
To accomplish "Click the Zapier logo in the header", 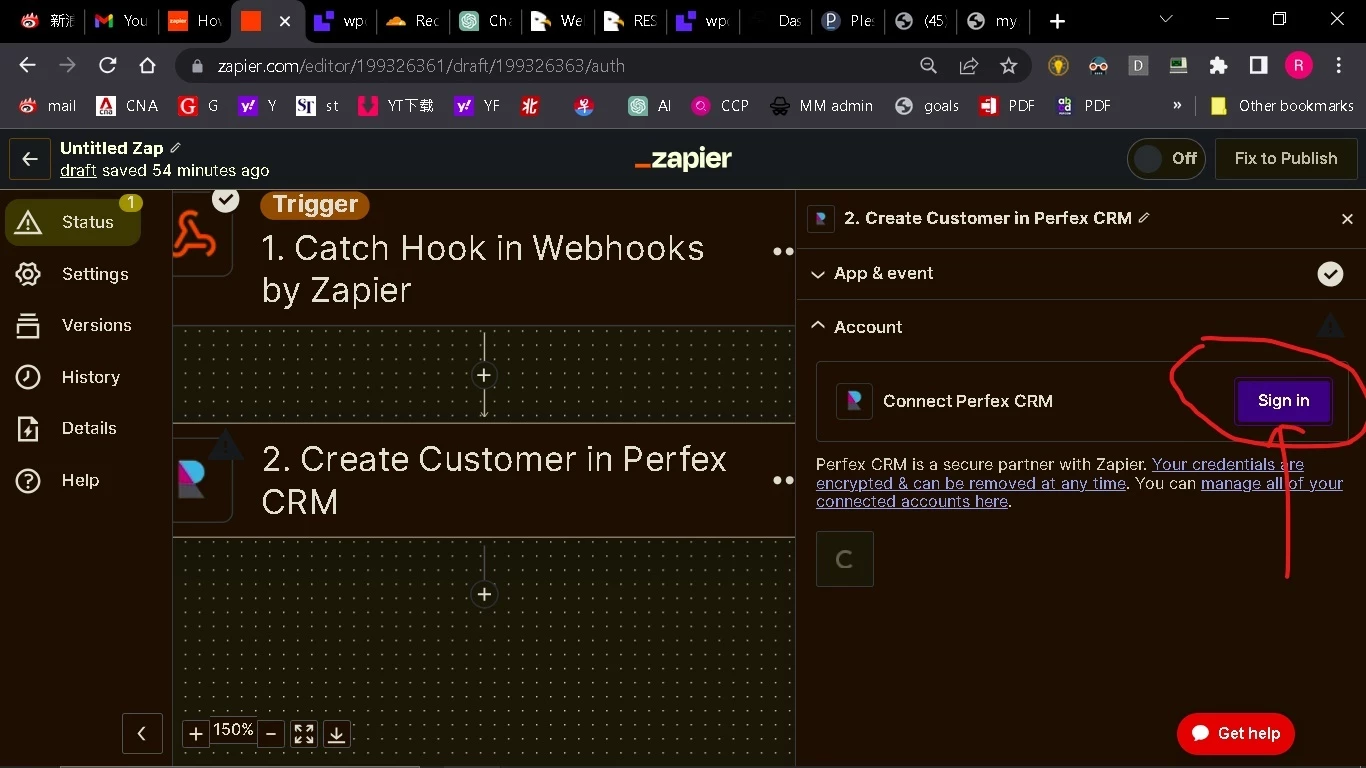I will 683,159.
